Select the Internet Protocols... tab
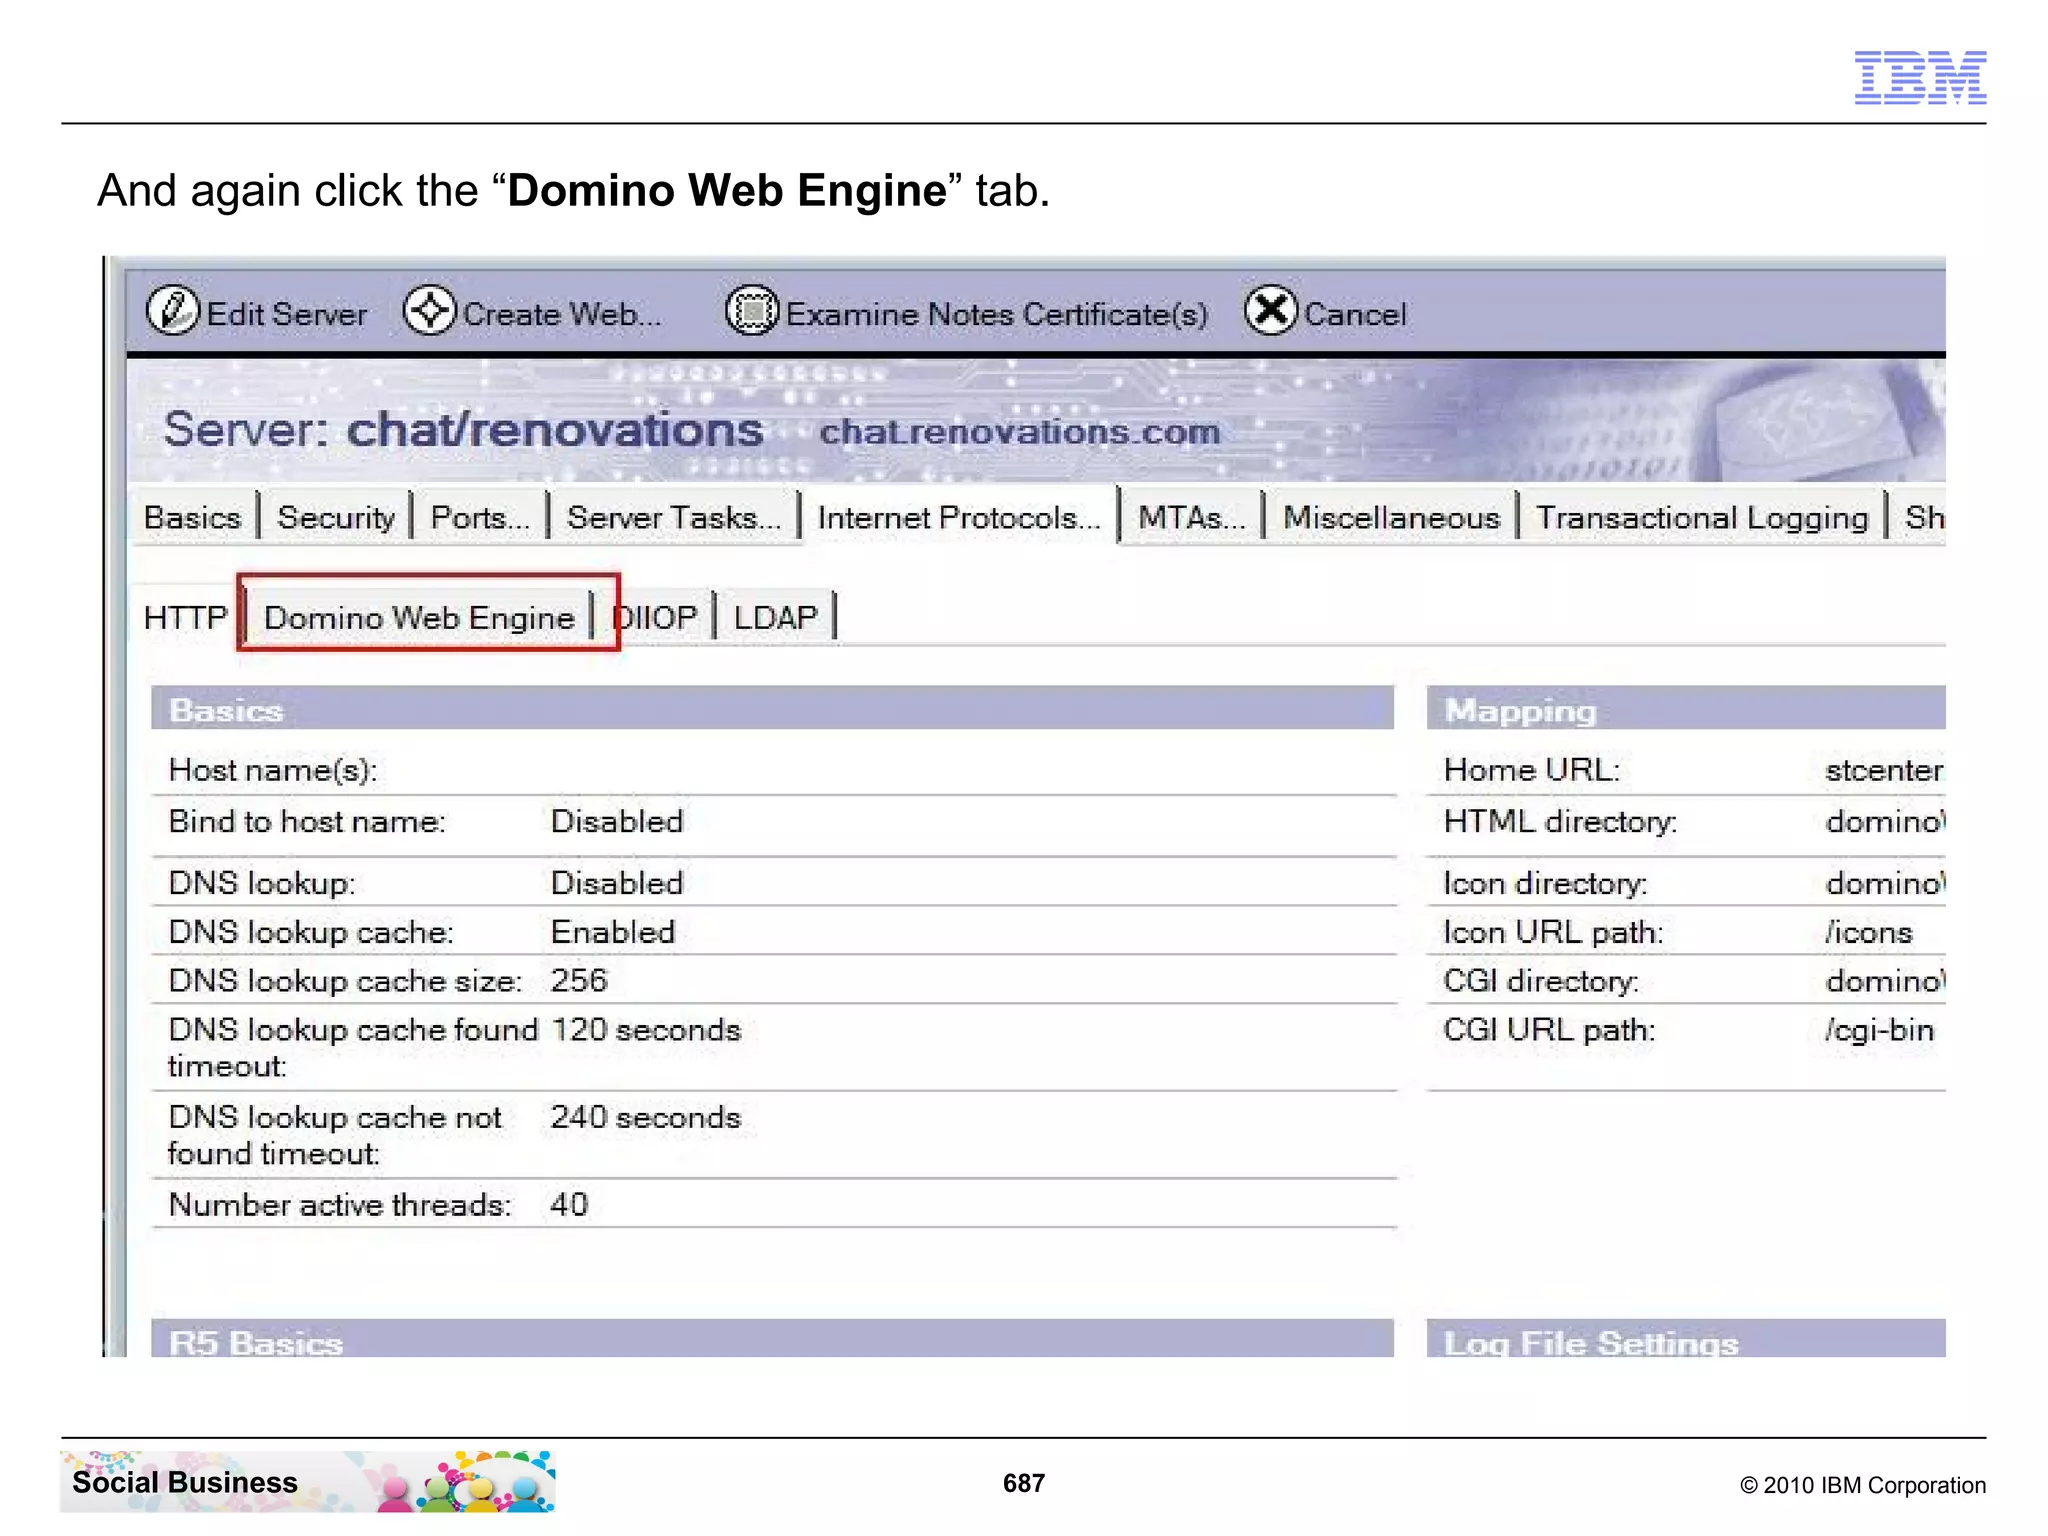 click(959, 518)
